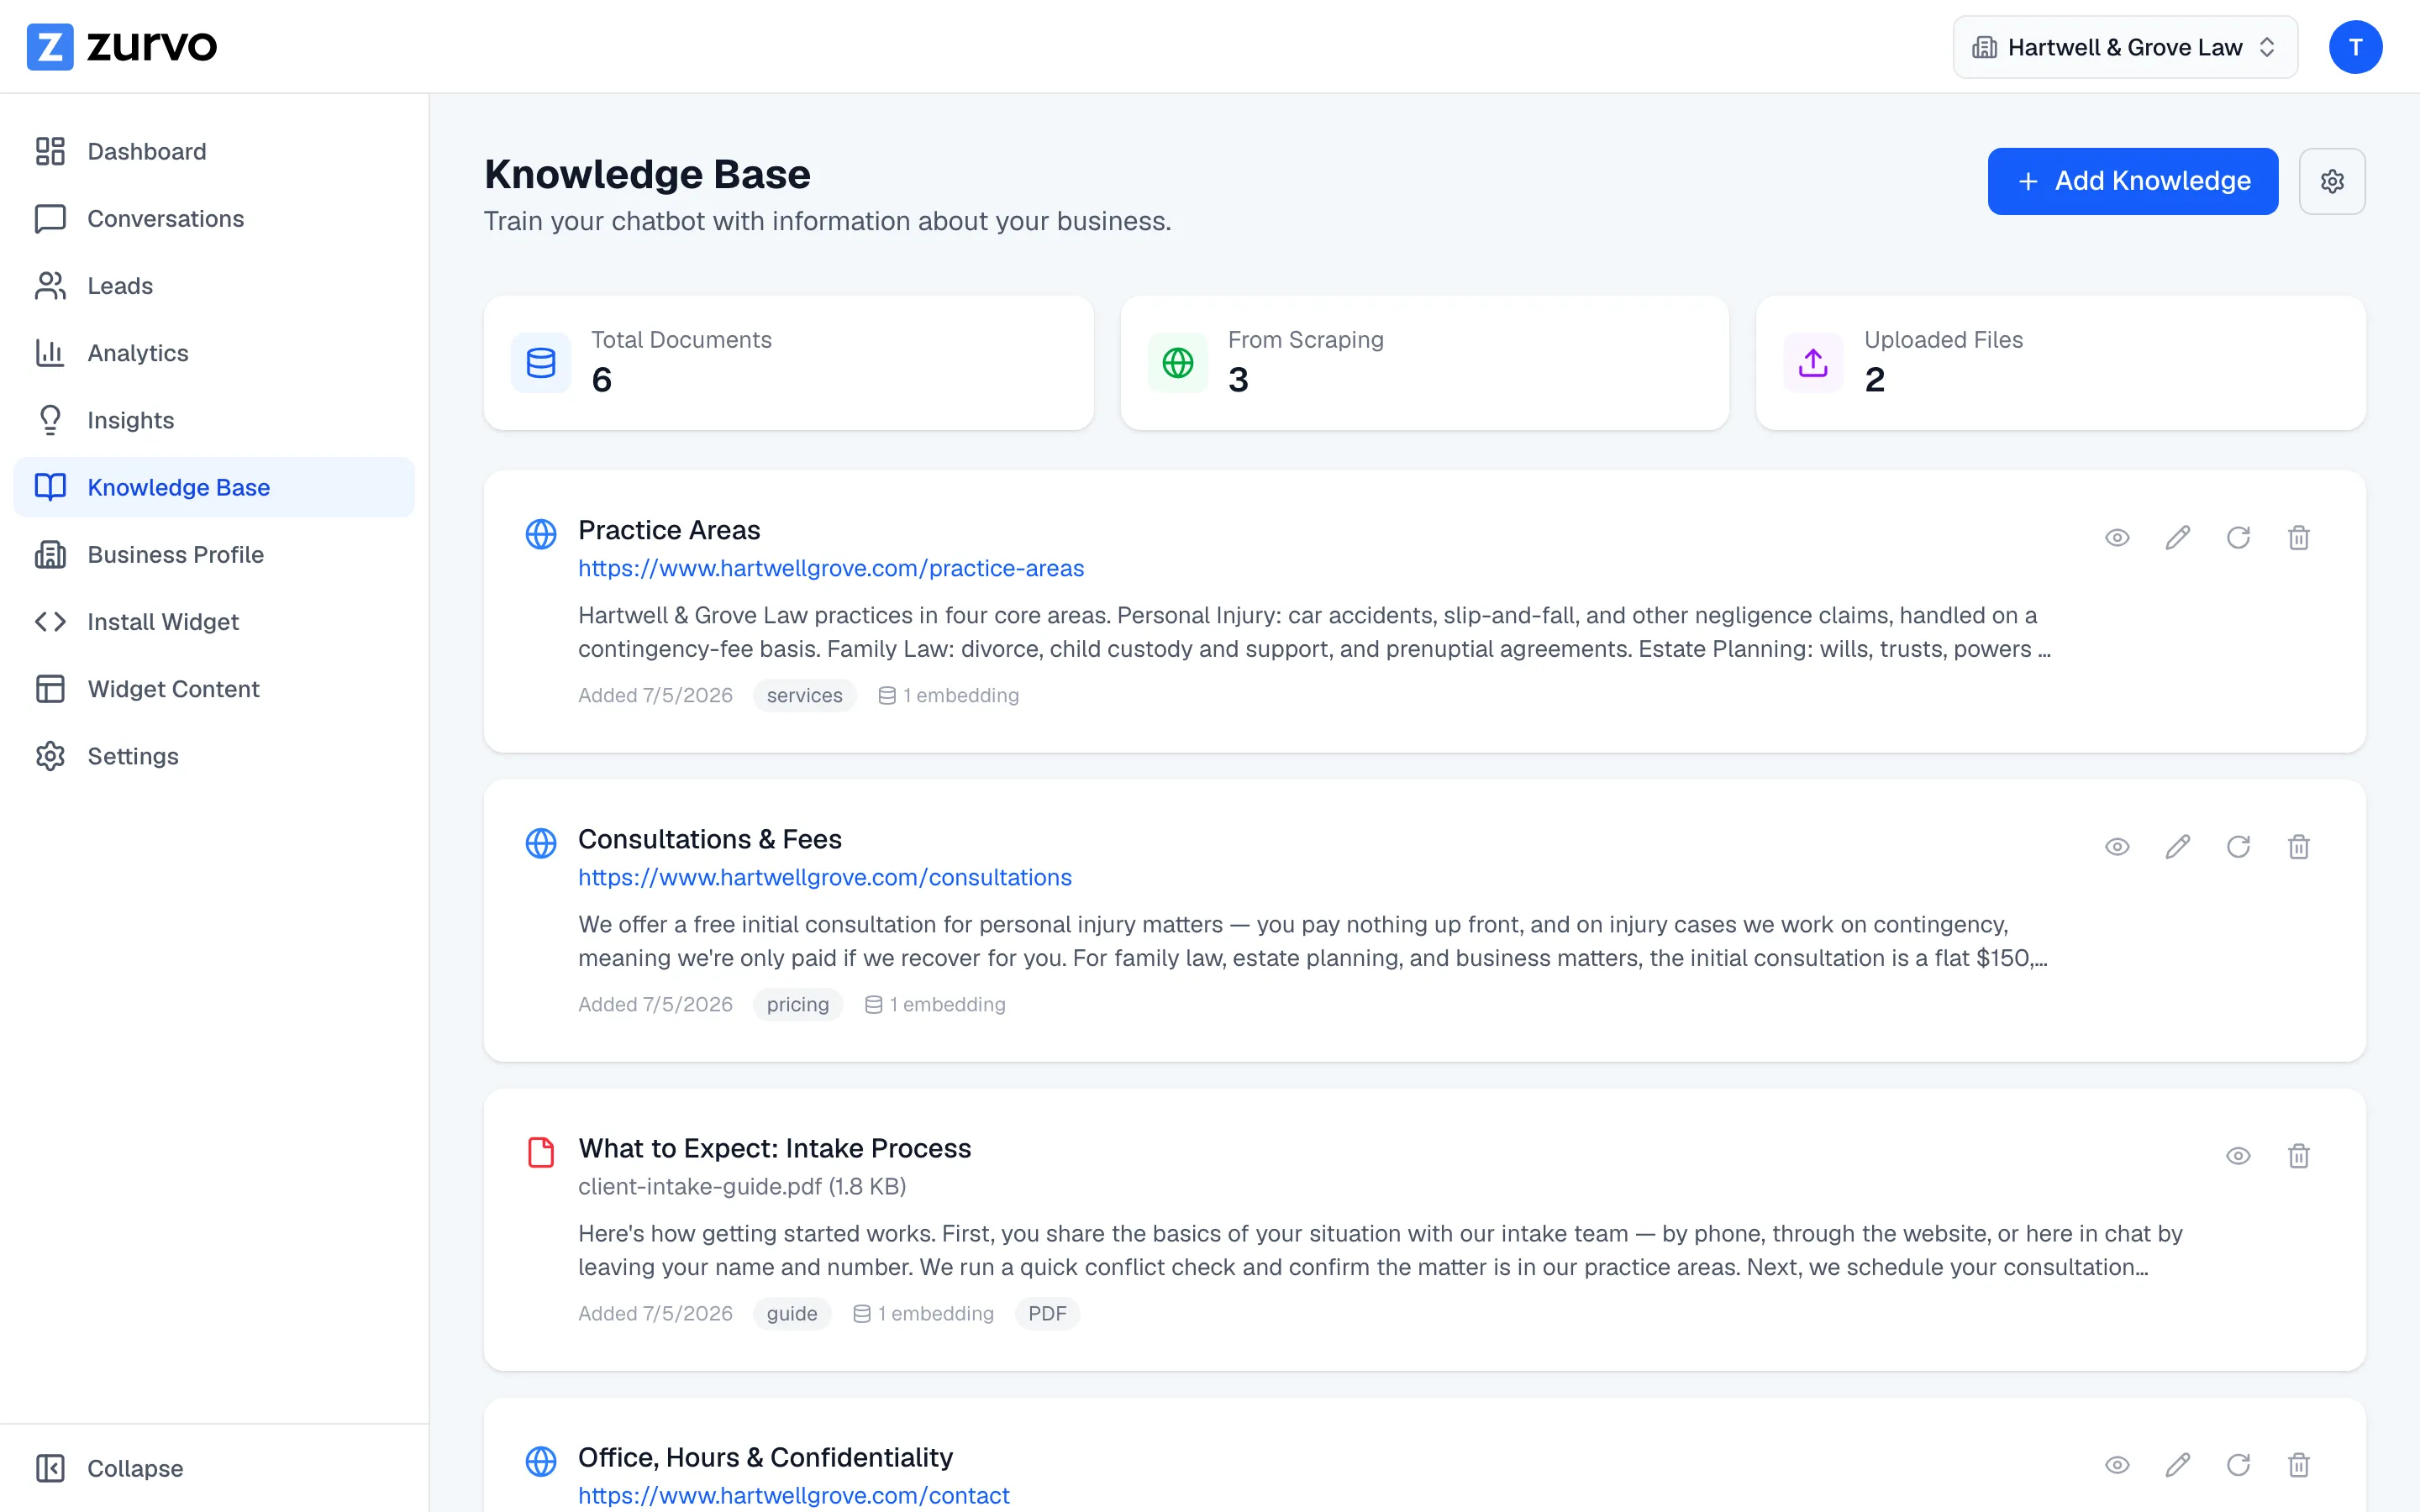Click the Widget Content layout icon
The image size is (2420, 1512).
[50, 688]
